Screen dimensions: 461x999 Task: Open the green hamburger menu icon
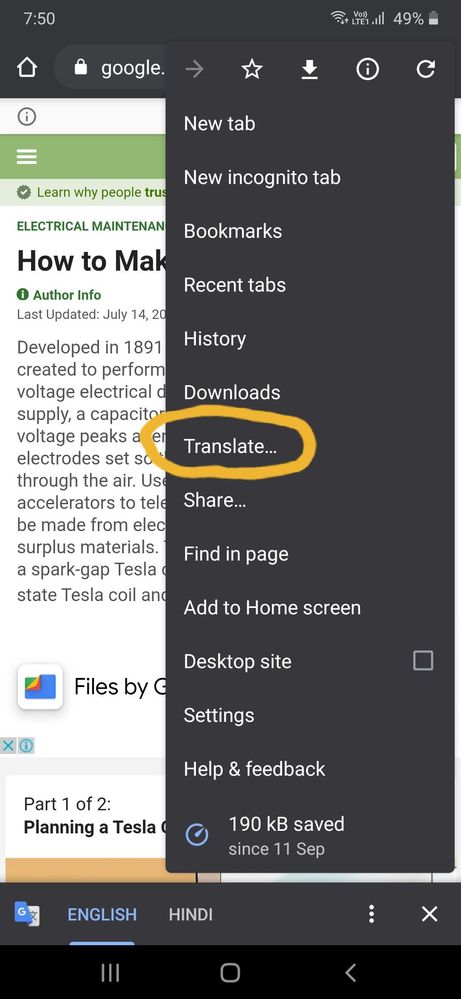click(x=26, y=157)
